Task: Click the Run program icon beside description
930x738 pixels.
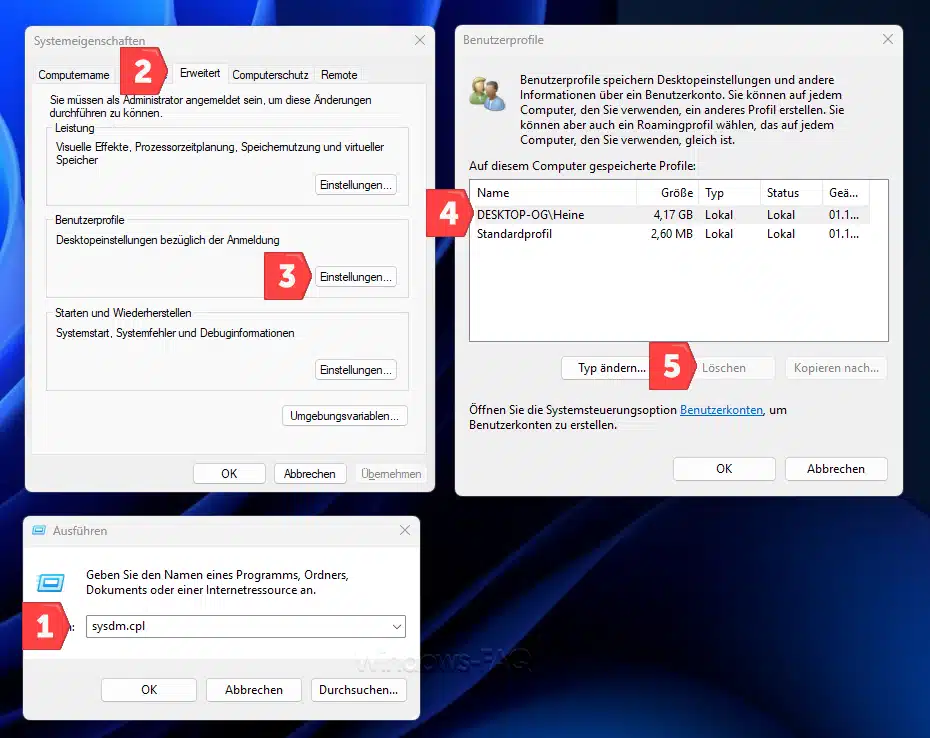Action: coord(50,582)
